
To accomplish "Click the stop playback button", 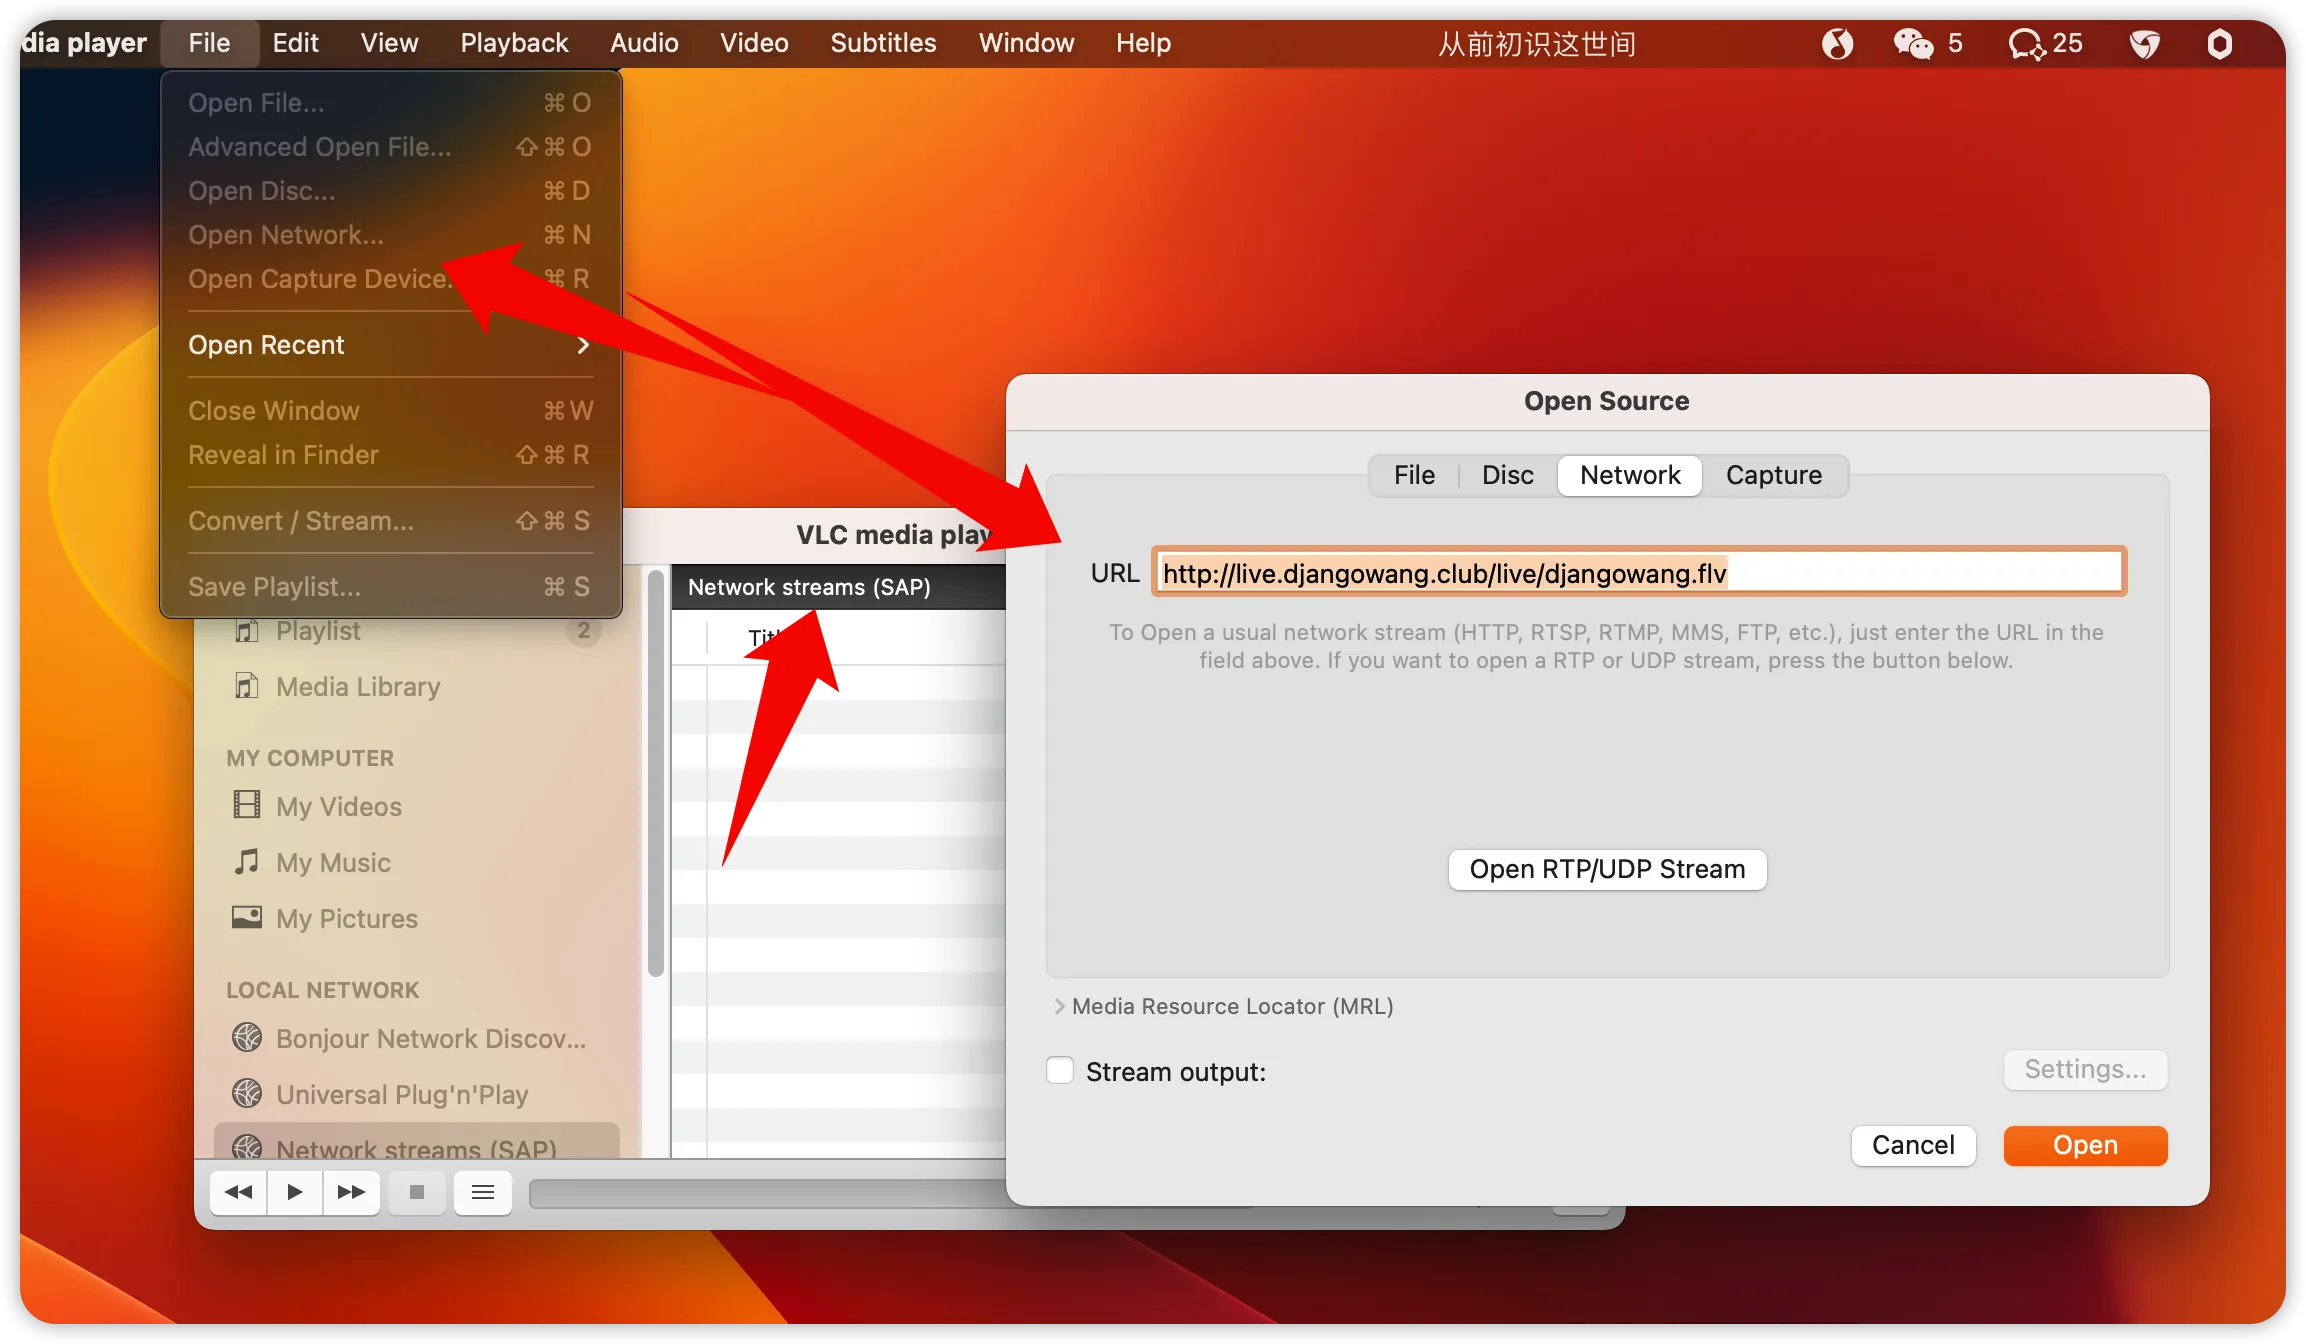I will (x=417, y=1191).
